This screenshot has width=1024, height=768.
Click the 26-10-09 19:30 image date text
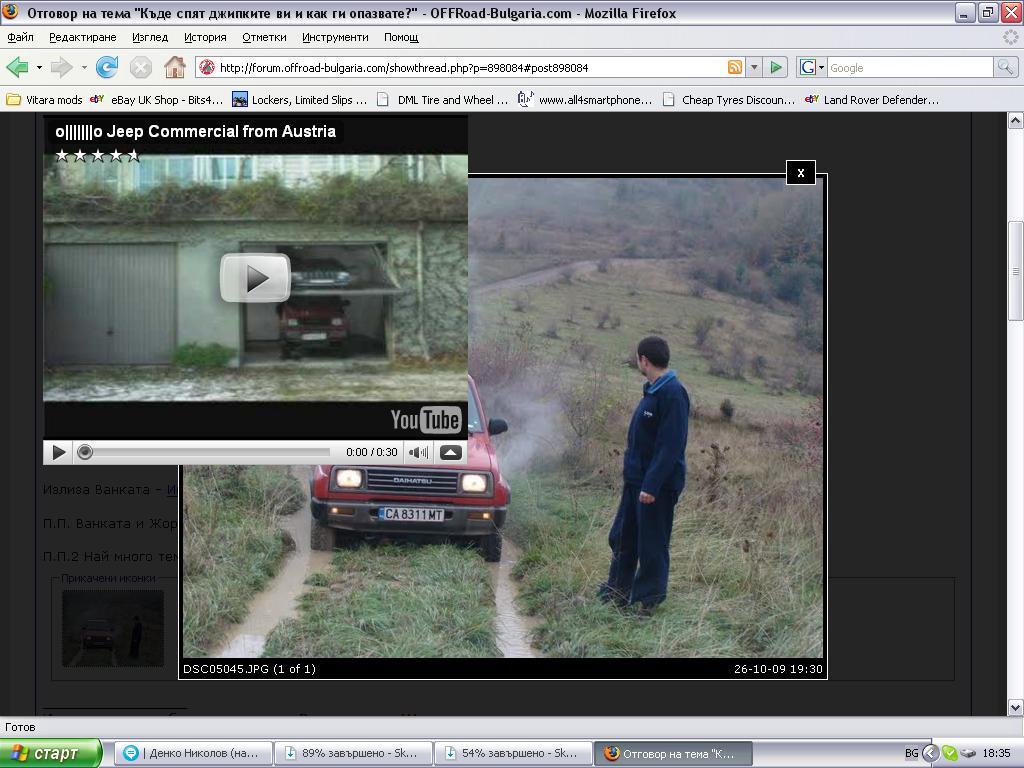pos(778,669)
